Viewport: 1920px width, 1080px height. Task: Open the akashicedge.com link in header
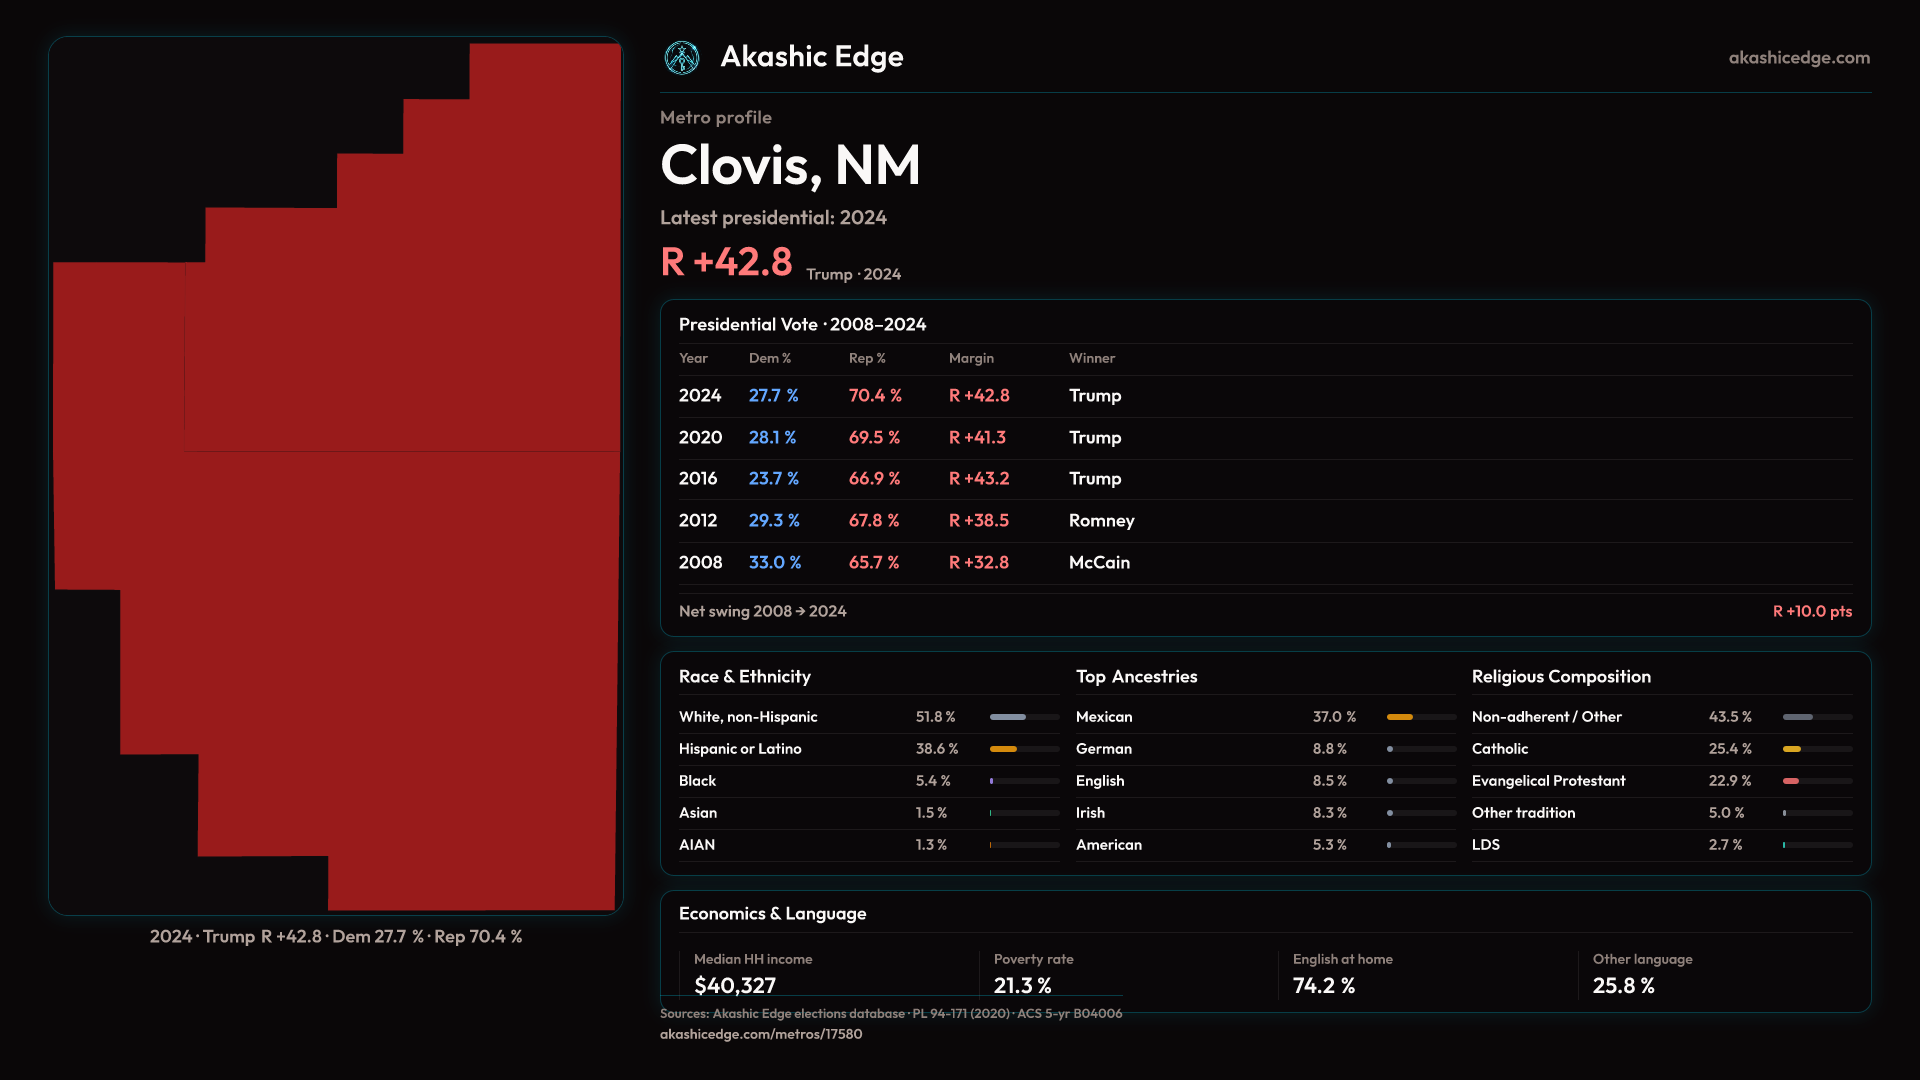[1798, 58]
